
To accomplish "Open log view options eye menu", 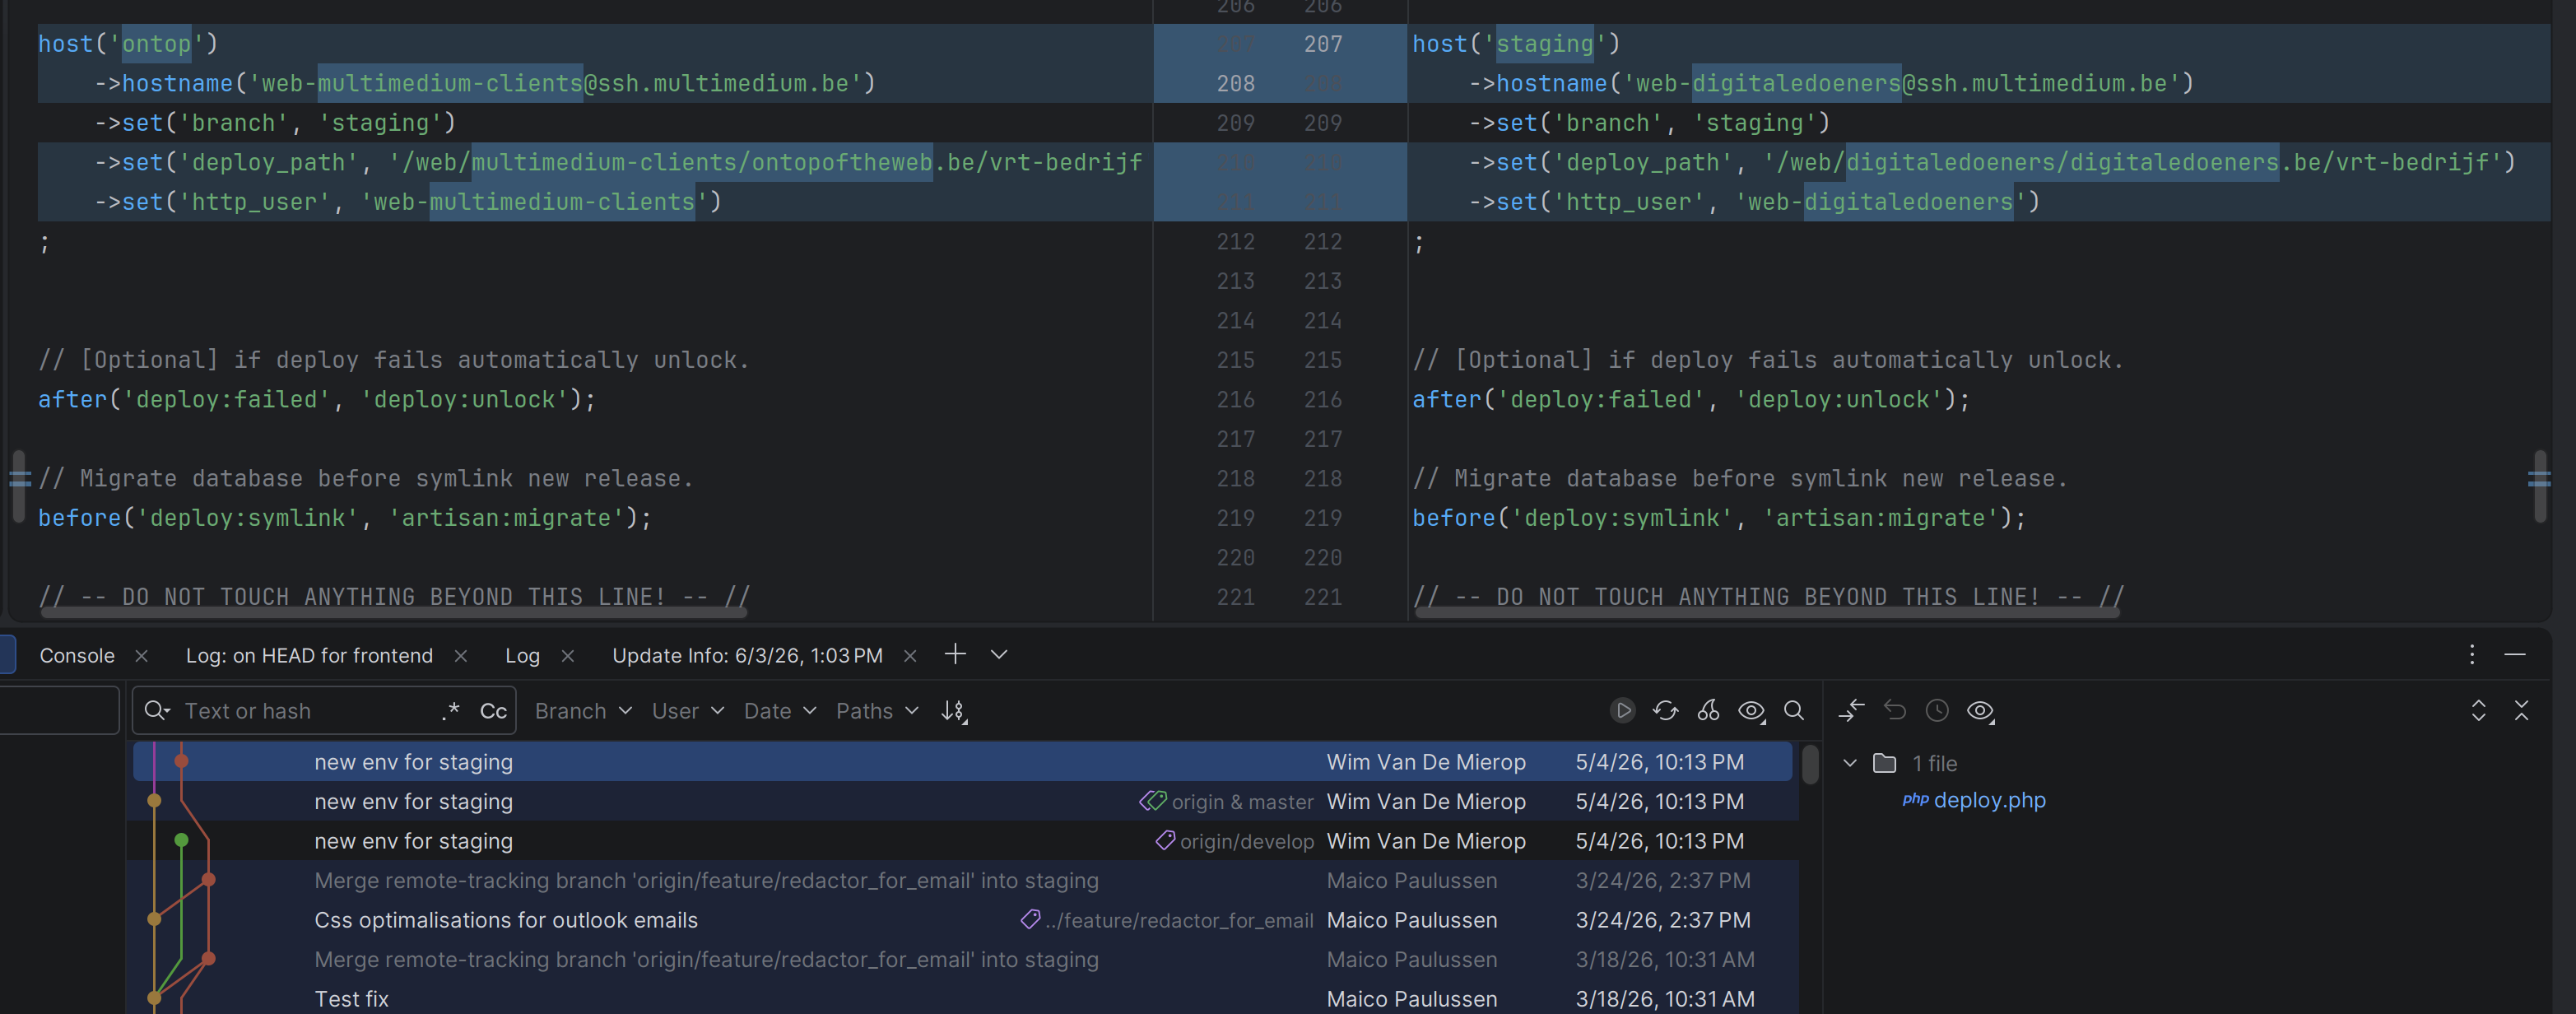I will (1752, 710).
